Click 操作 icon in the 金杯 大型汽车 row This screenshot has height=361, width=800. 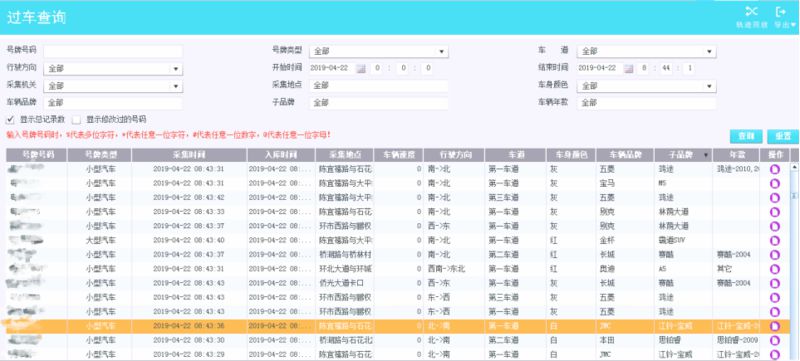(774, 240)
